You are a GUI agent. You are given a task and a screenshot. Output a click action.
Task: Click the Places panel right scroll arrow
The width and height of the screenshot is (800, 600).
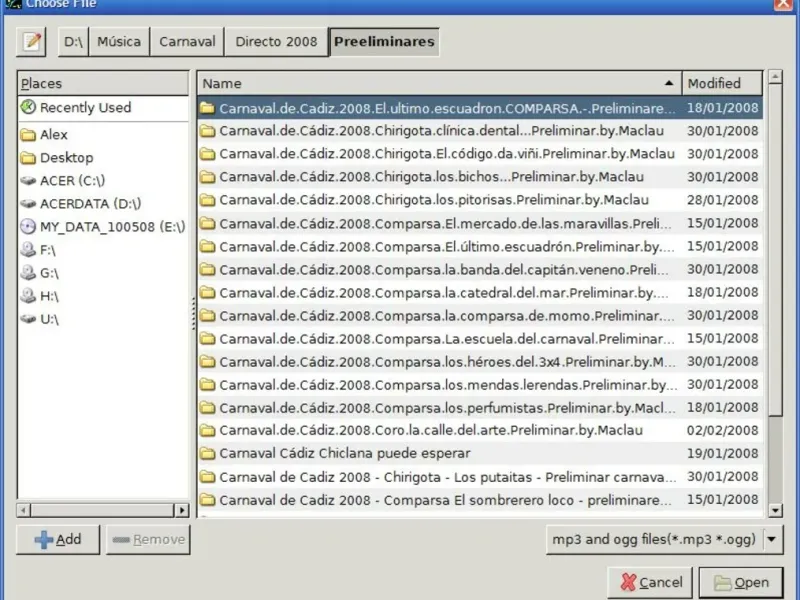coord(182,510)
